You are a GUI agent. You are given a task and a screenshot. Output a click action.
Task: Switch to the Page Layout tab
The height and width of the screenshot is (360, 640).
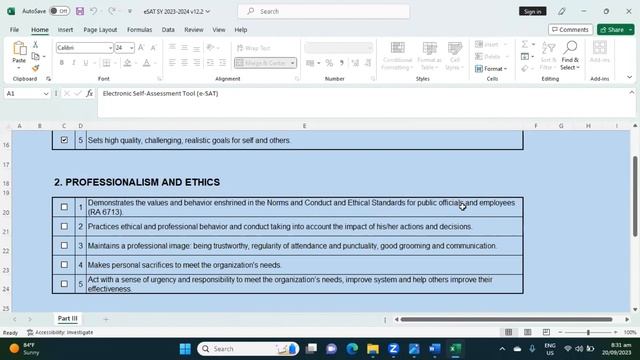pyautogui.click(x=100, y=30)
